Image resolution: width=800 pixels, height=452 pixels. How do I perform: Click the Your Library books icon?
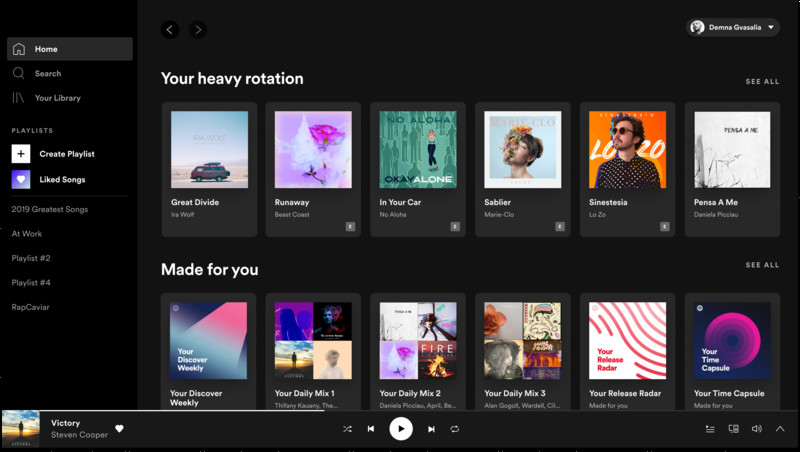point(18,97)
